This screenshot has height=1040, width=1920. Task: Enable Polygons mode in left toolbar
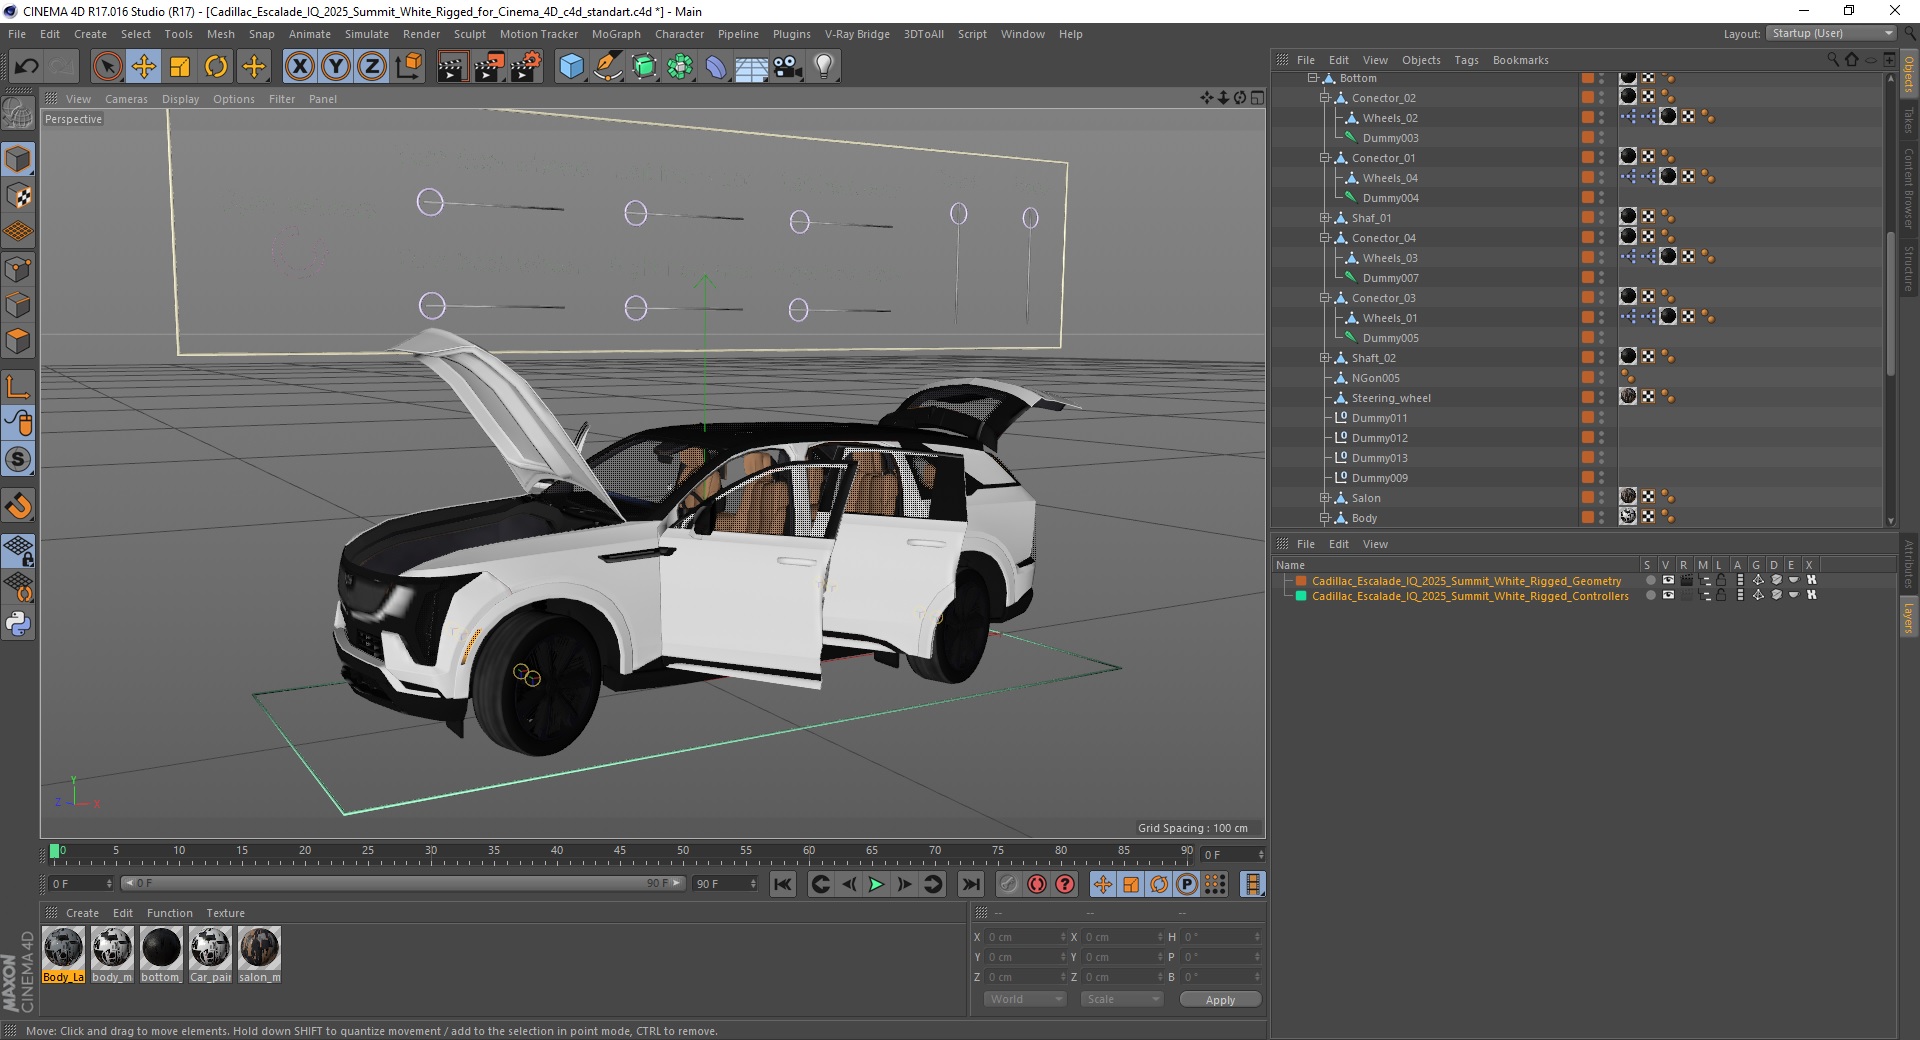[x=18, y=341]
